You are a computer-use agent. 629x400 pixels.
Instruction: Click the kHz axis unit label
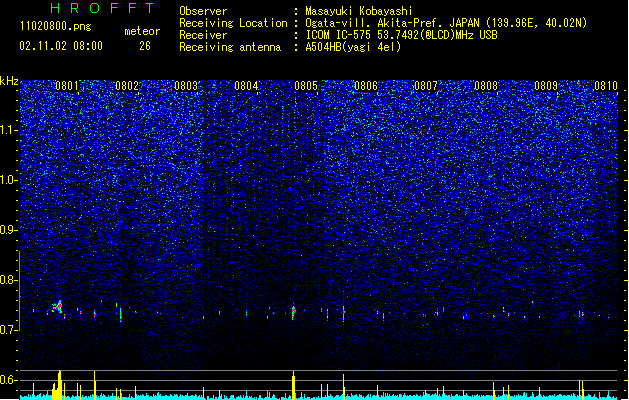(9, 81)
